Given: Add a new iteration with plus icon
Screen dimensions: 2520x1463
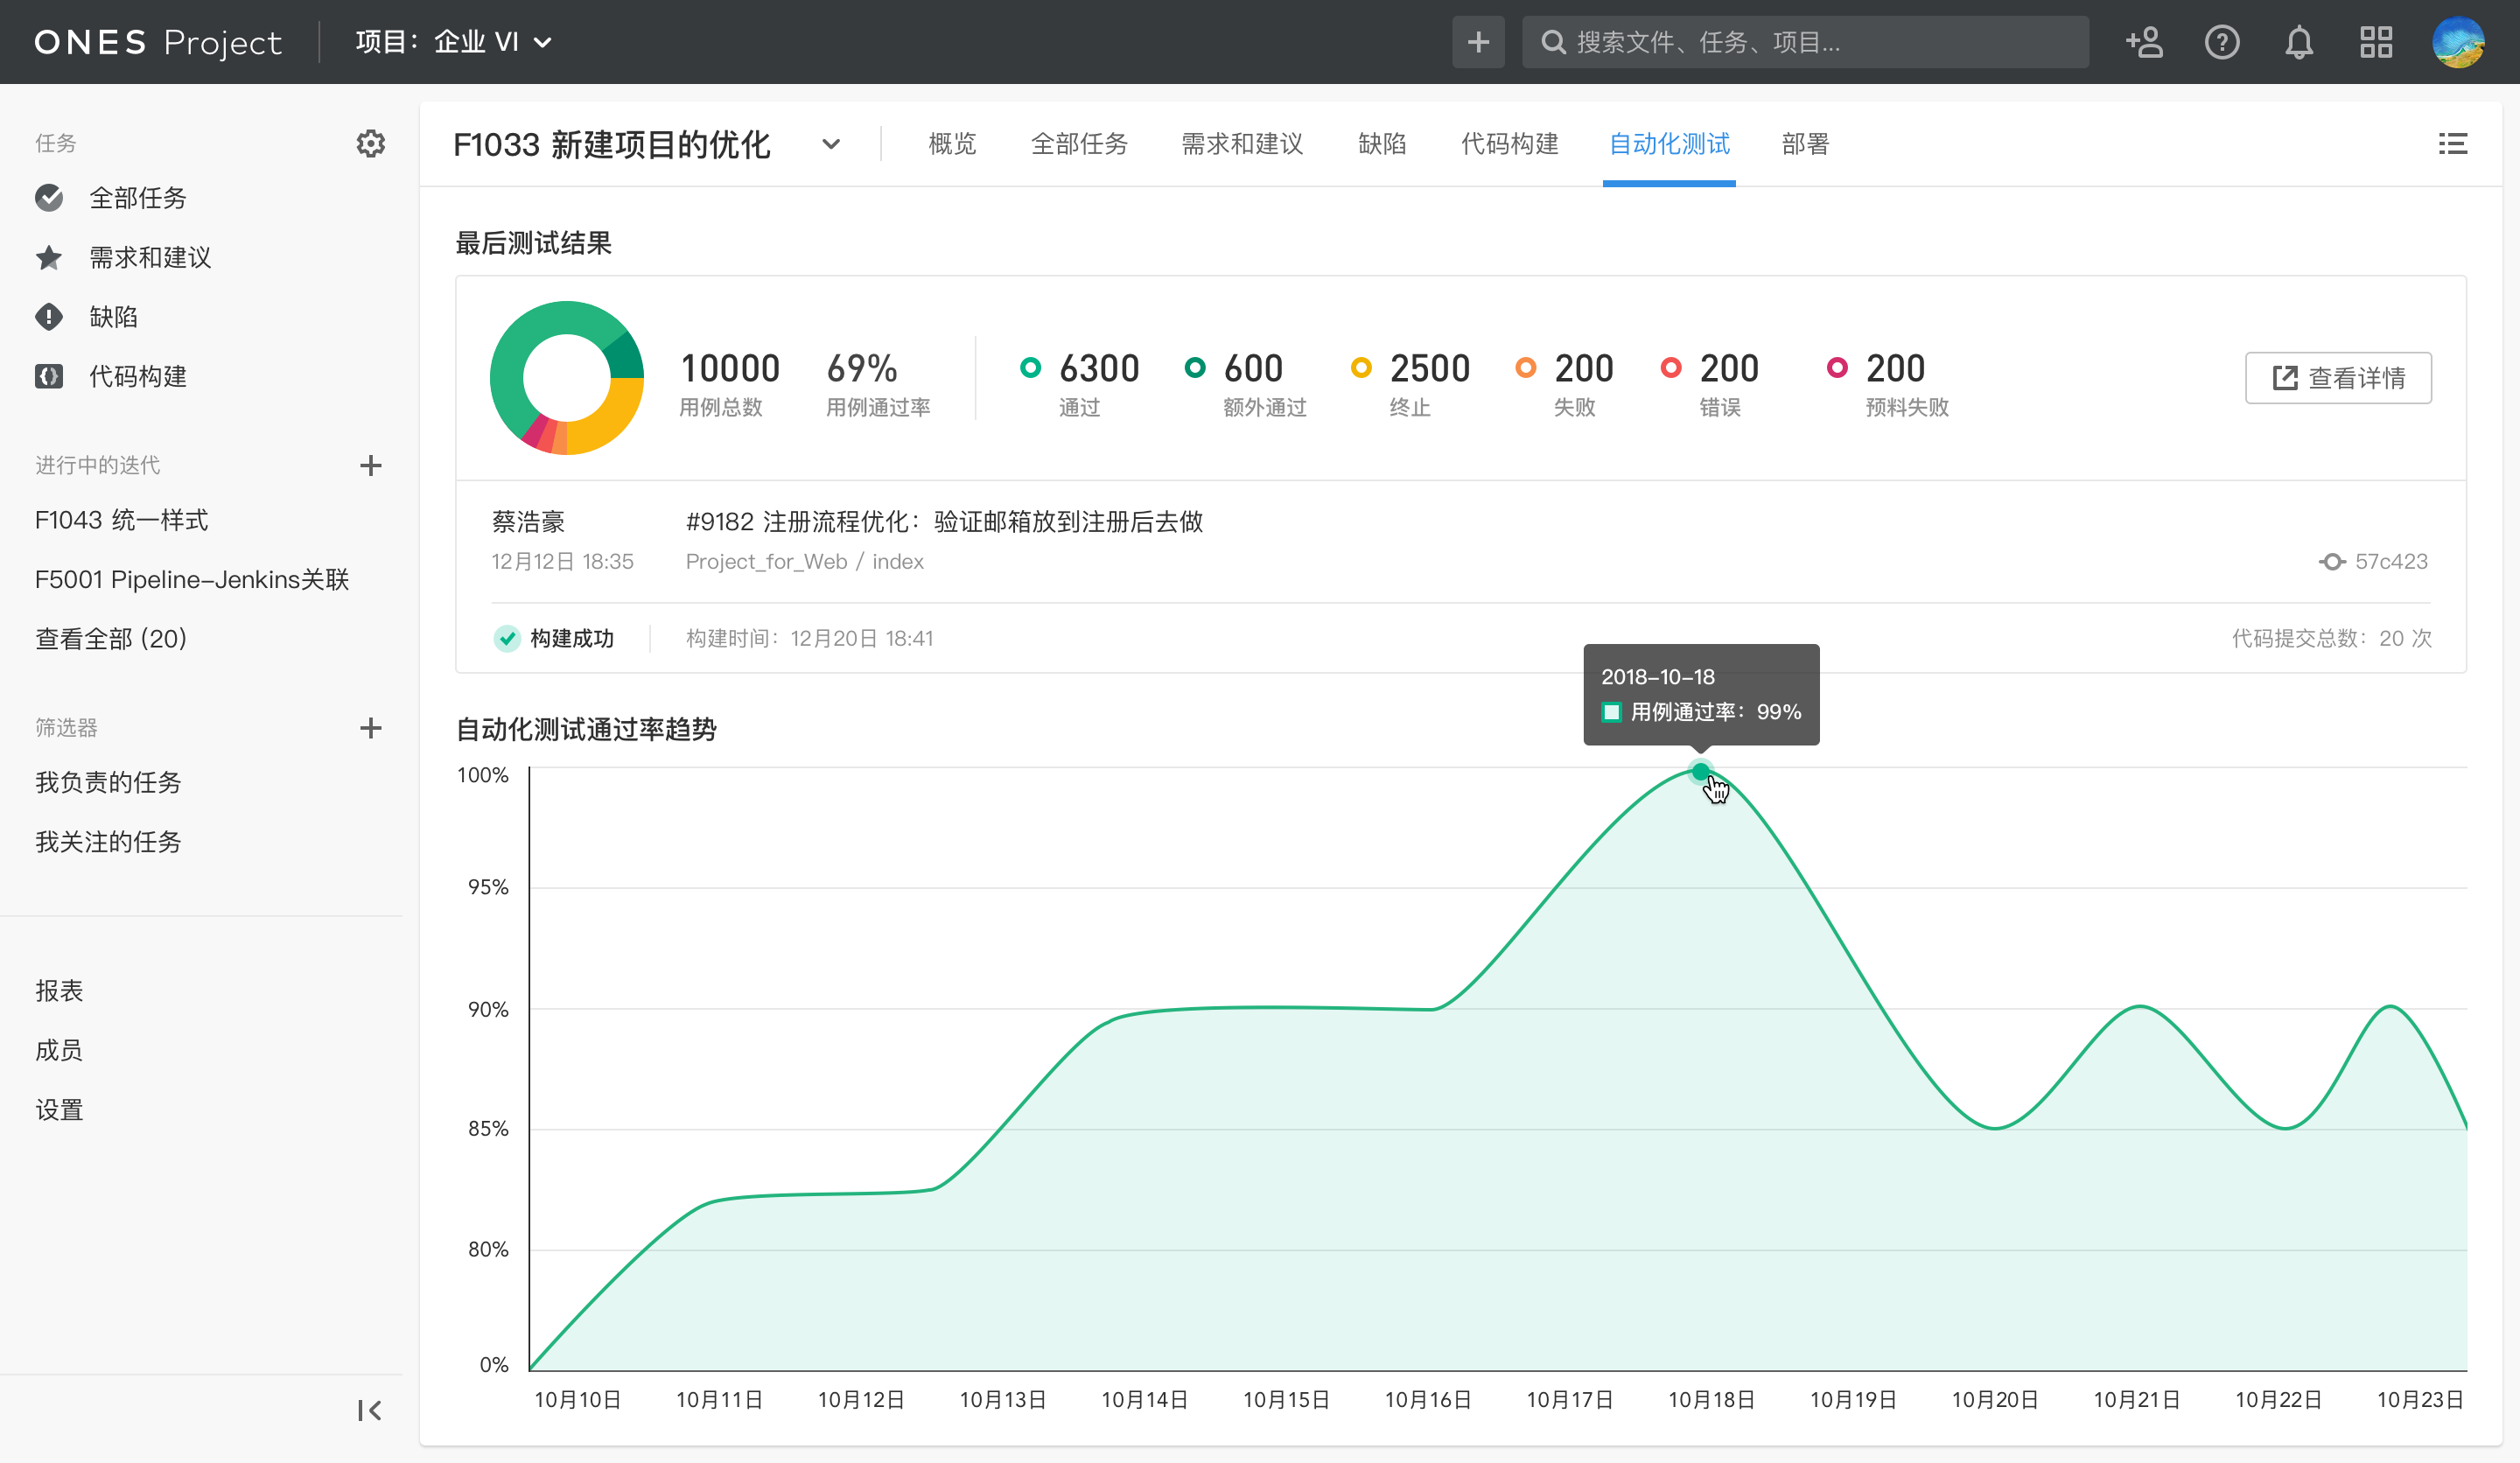Looking at the screenshot, I should (370, 465).
